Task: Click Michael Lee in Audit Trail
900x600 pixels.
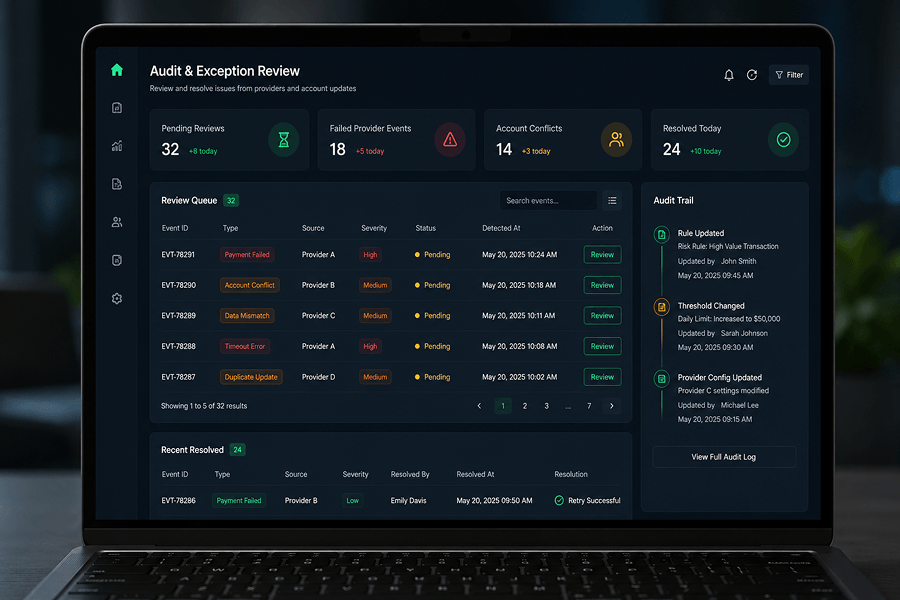Action: (740, 405)
